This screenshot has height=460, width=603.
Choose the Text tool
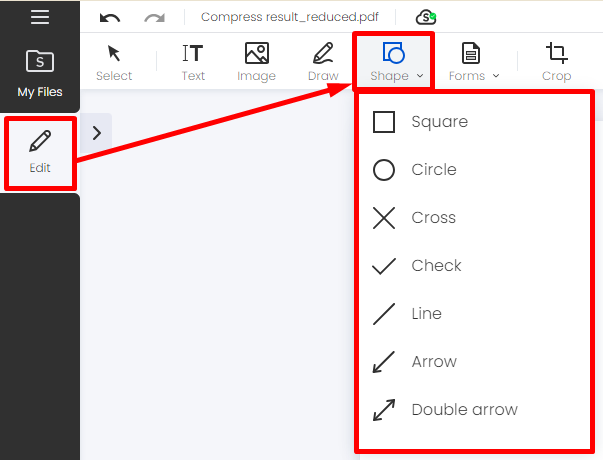[193, 63]
